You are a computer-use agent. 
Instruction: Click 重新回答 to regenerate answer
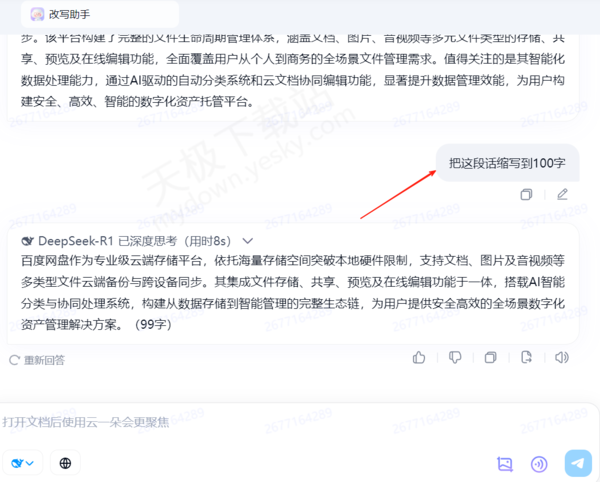pos(37,360)
